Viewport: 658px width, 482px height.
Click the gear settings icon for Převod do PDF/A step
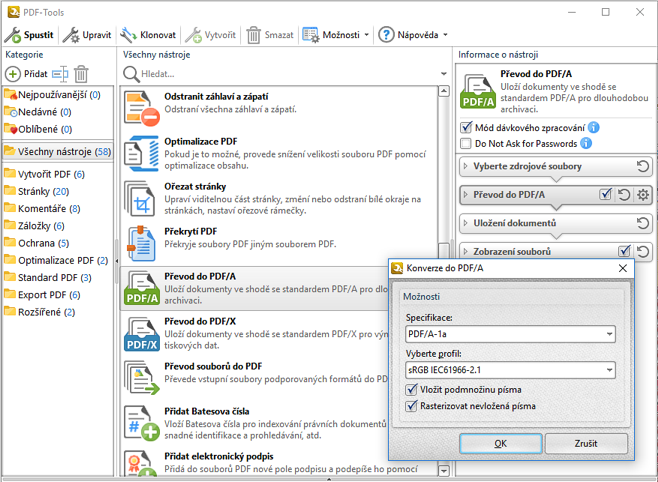tap(643, 194)
